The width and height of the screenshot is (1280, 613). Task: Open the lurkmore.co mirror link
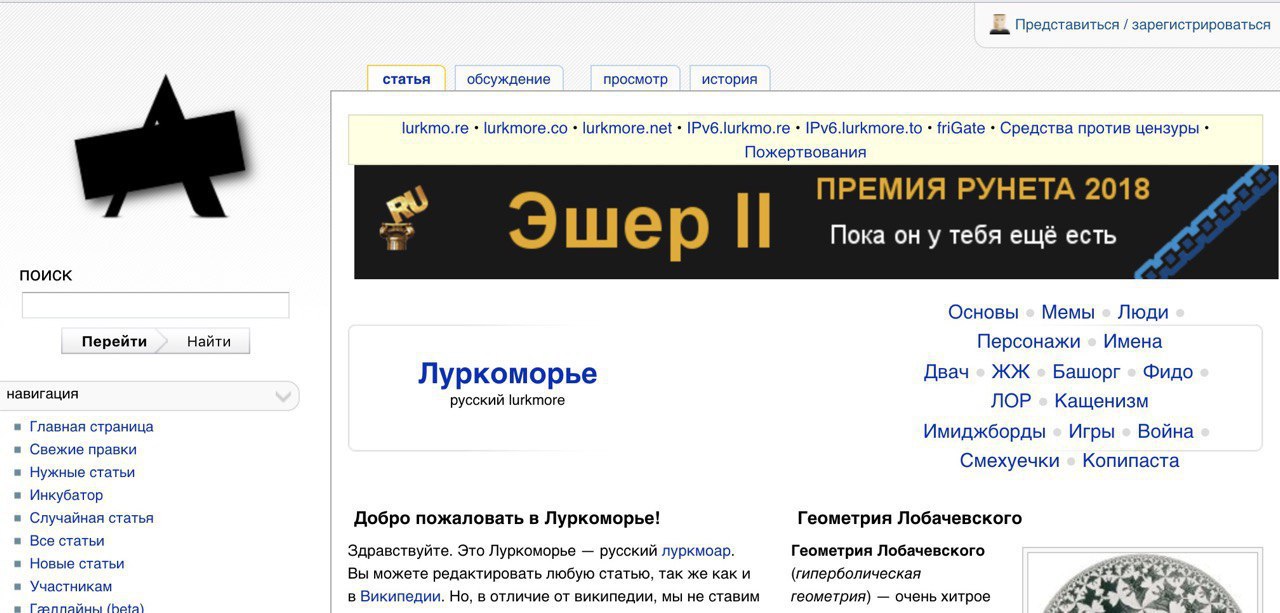[525, 128]
